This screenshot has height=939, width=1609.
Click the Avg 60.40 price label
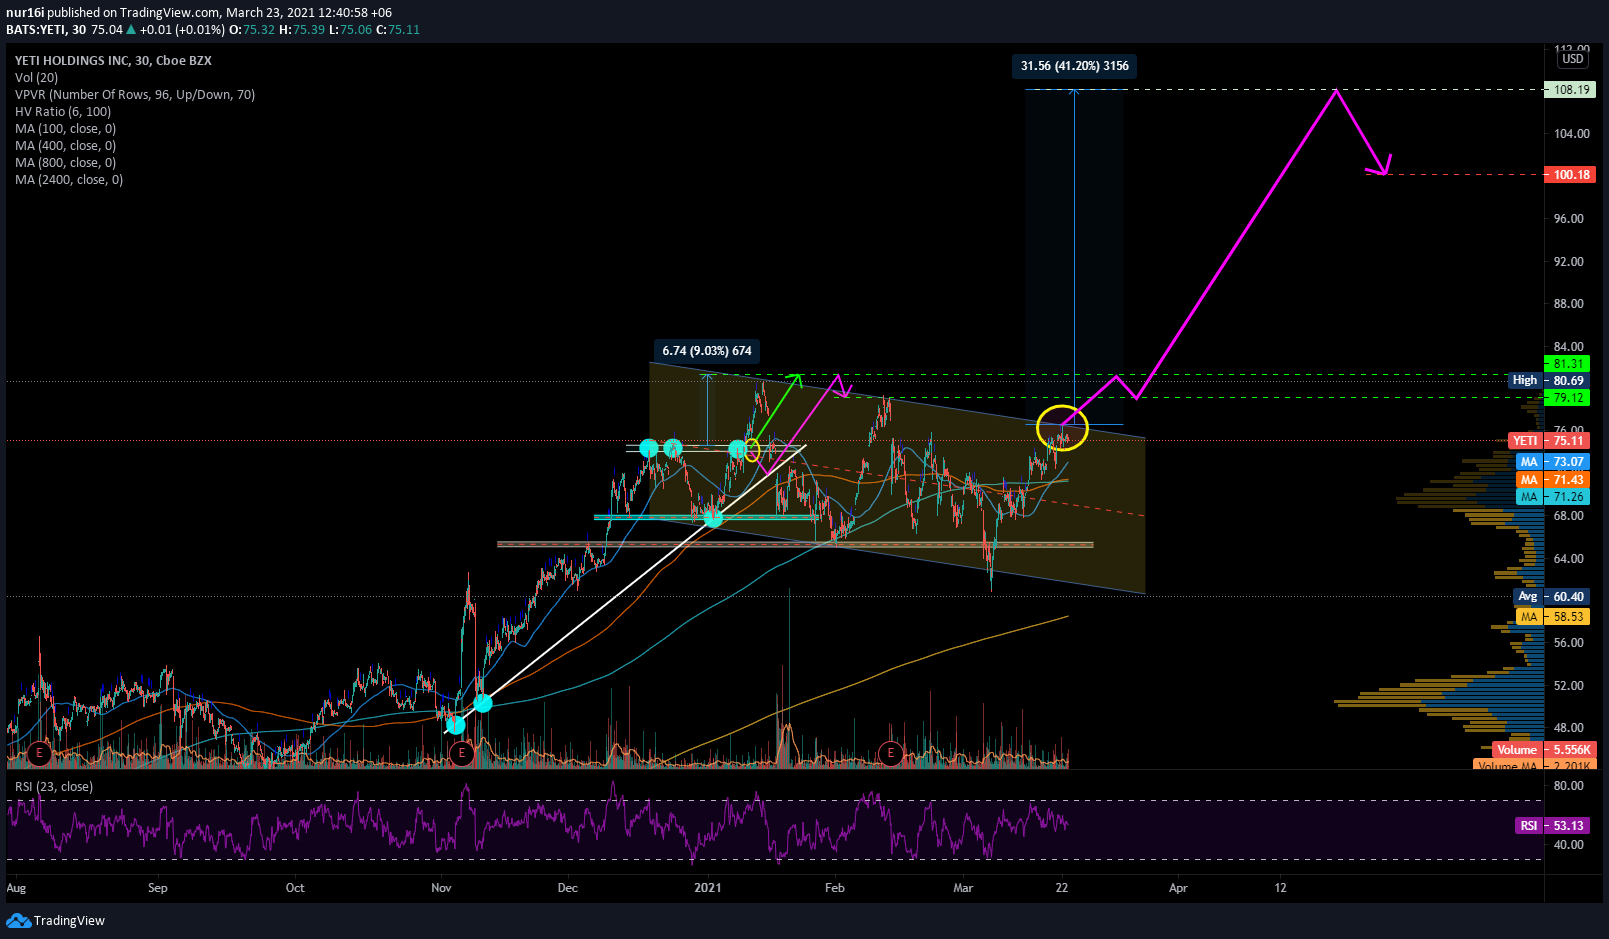coord(1553,596)
